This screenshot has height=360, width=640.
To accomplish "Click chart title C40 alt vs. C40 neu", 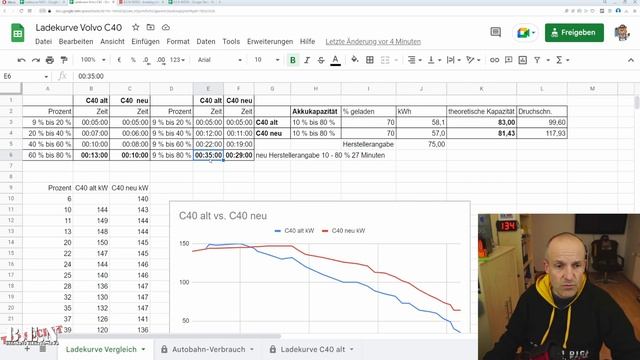I will (x=223, y=216).
